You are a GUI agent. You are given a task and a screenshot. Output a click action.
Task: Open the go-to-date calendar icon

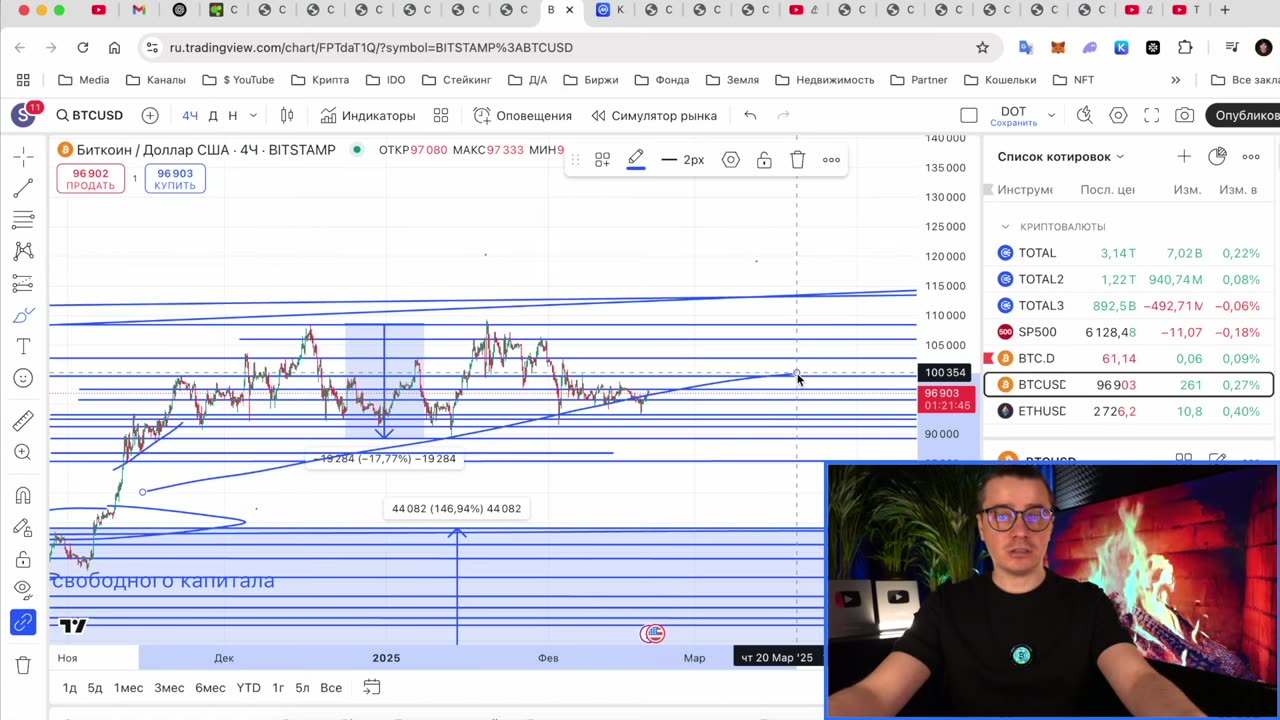point(371,687)
